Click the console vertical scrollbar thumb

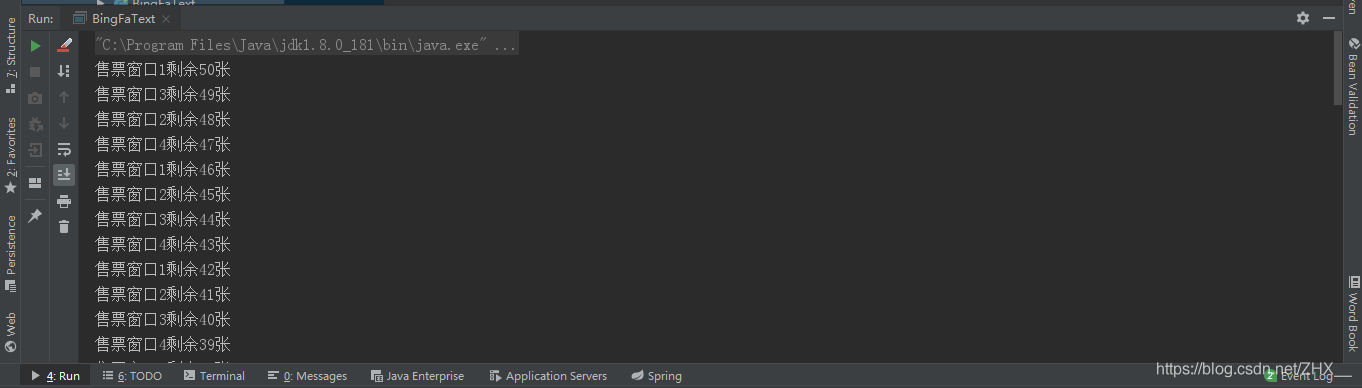(x=1337, y=68)
